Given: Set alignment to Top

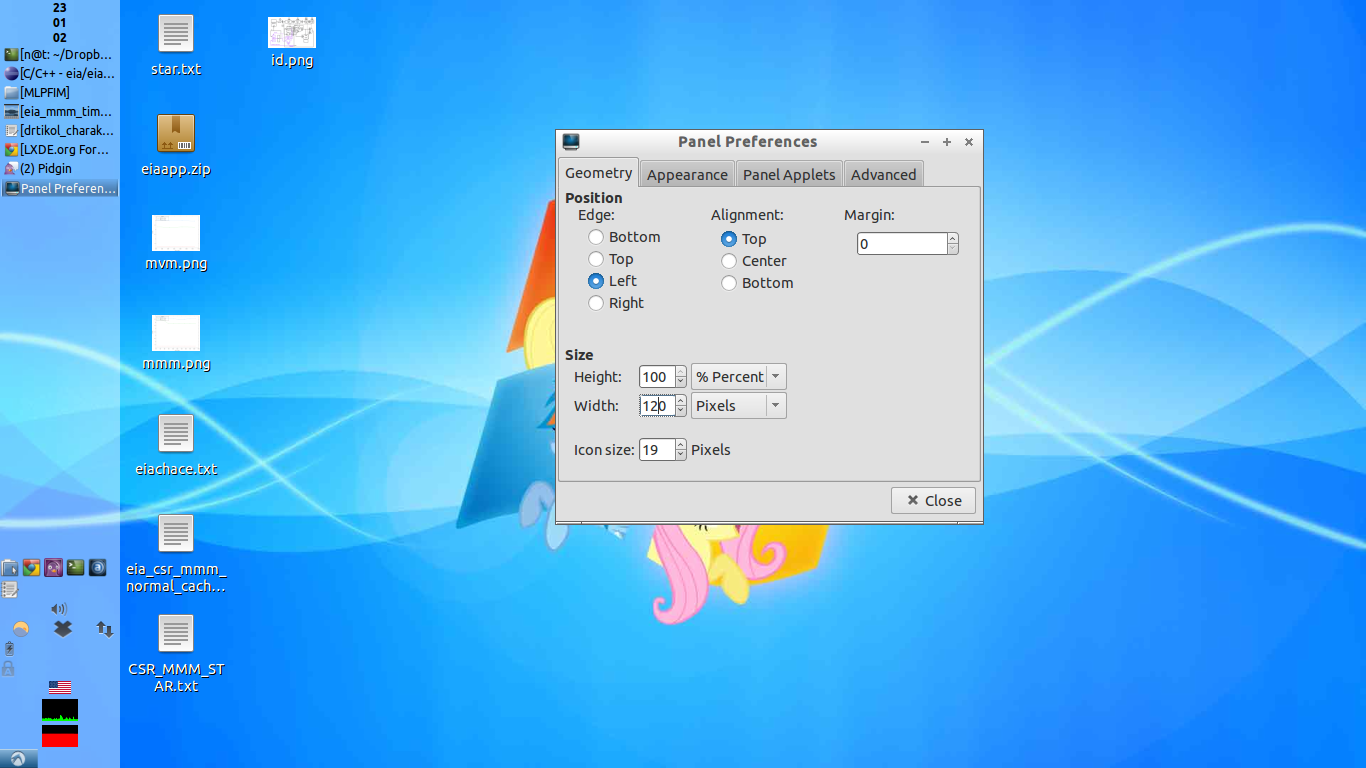Looking at the screenshot, I should pyautogui.click(x=729, y=239).
